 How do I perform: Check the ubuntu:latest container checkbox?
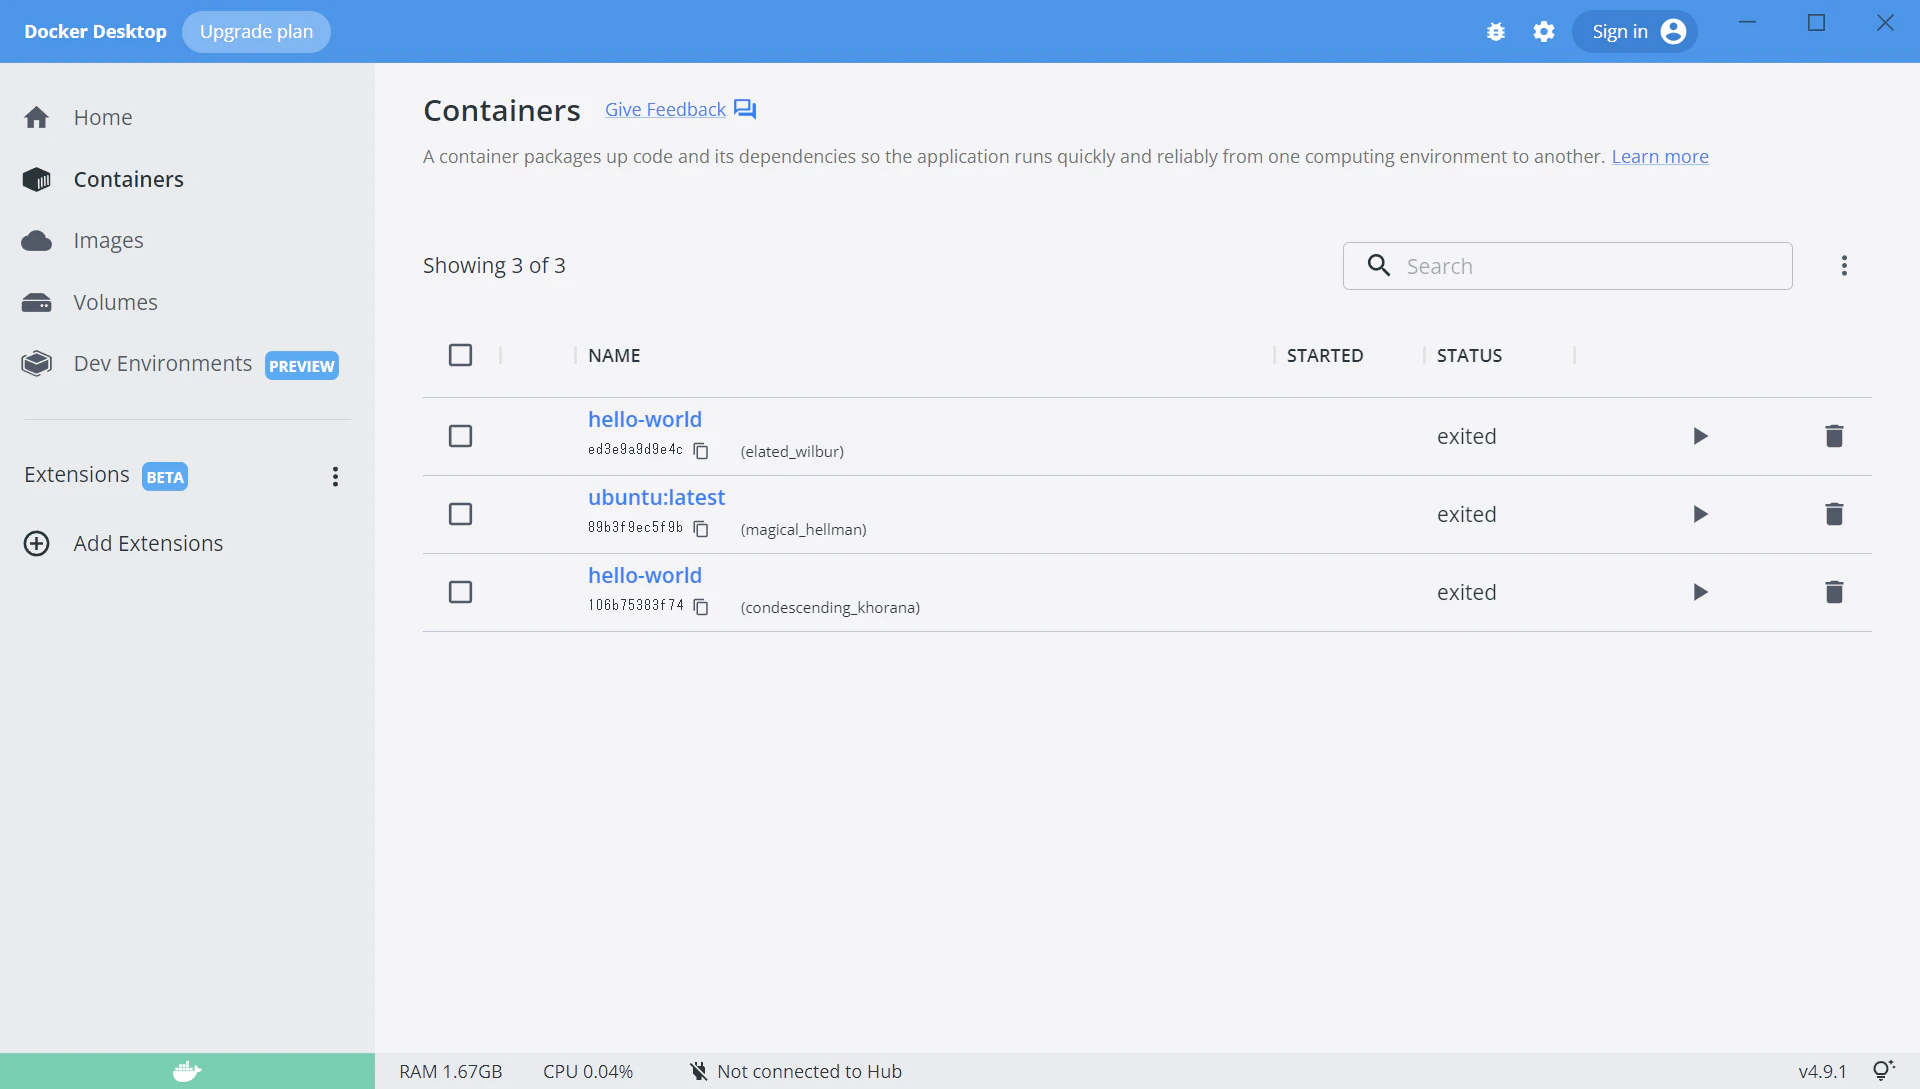pyautogui.click(x=460, y=514)
